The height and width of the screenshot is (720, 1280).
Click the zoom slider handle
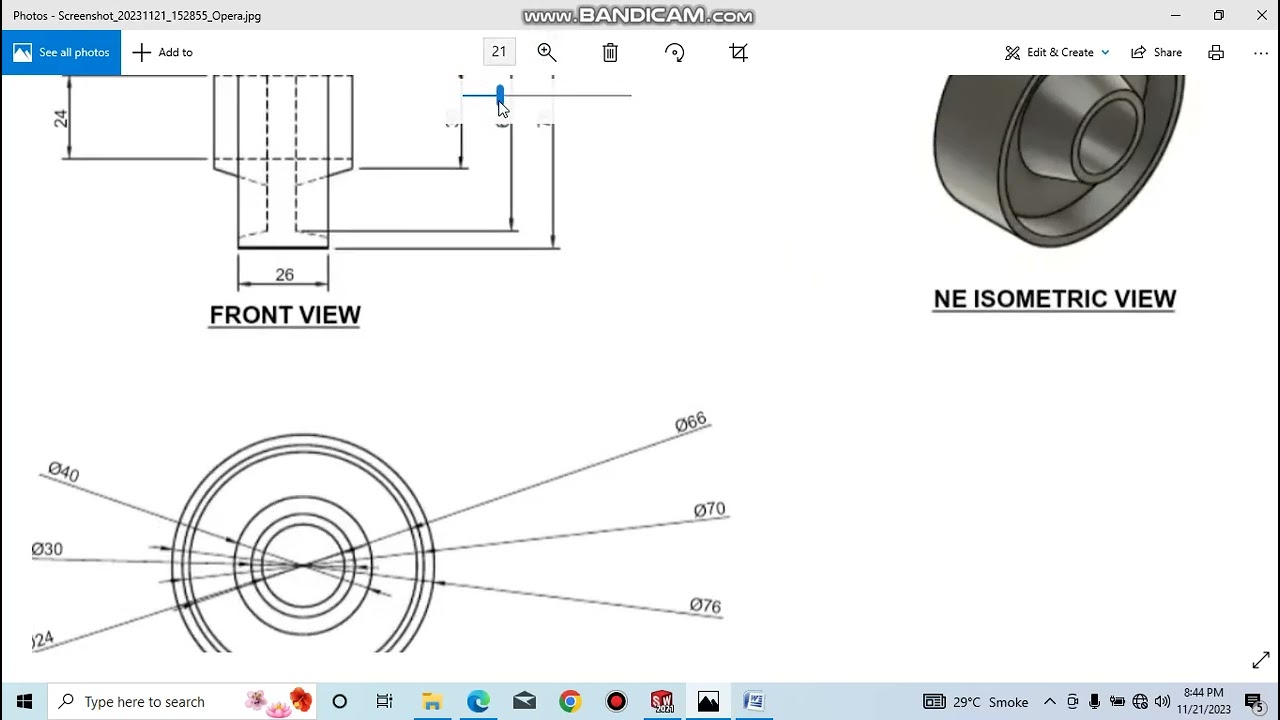pyautogui.click(x=500, y=94)
